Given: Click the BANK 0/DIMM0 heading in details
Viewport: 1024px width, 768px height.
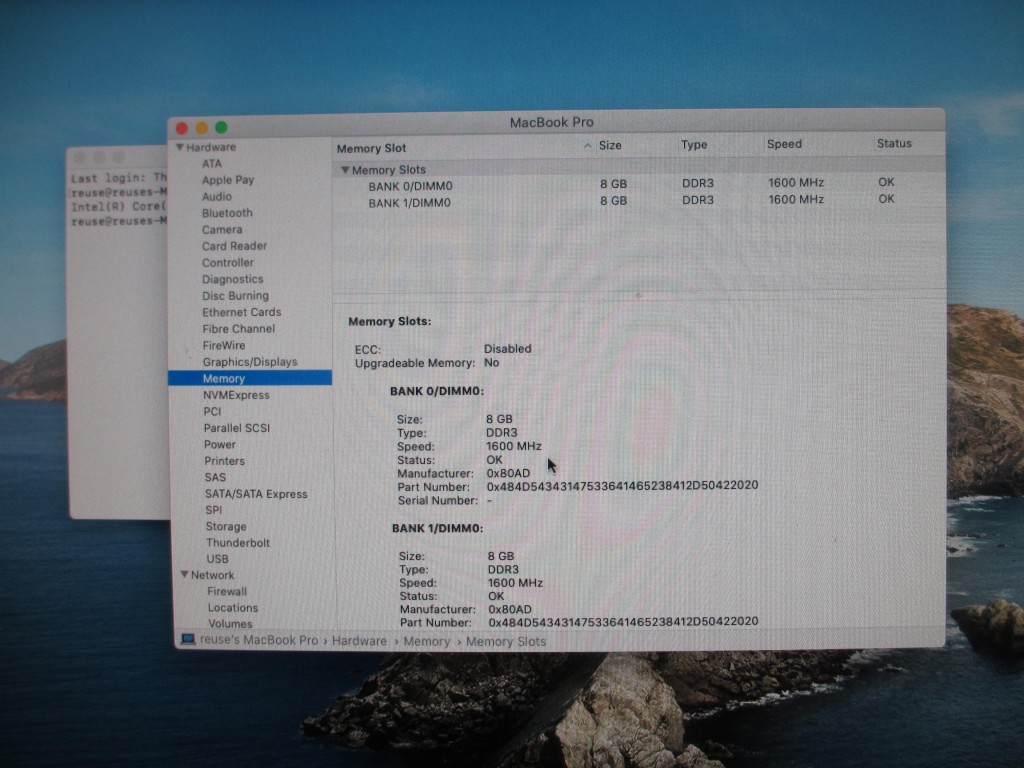Looking at the screenshot, I should click(x=437, y=391).
